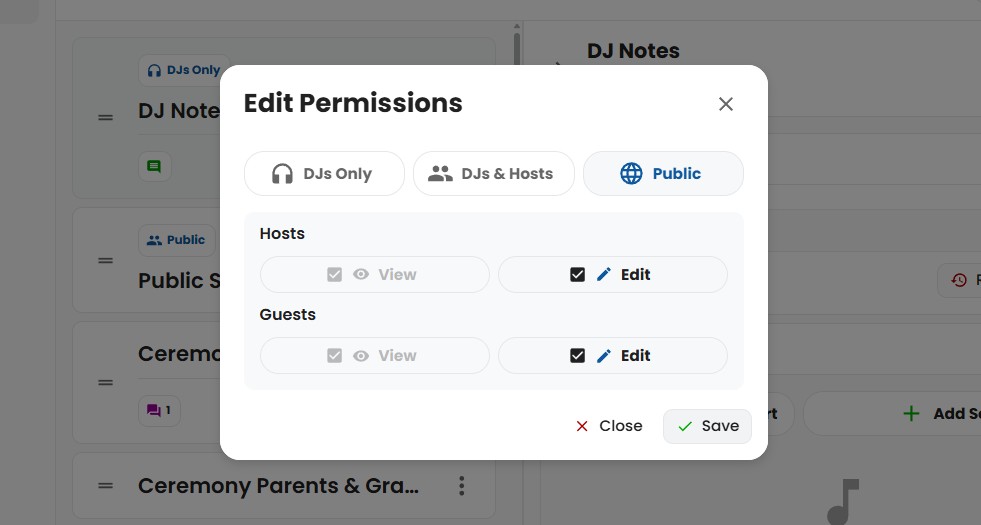The image size is (981, 525).
Task: Click the people icon on DJs & Hosts option
Action: click(x=440, y=173)
